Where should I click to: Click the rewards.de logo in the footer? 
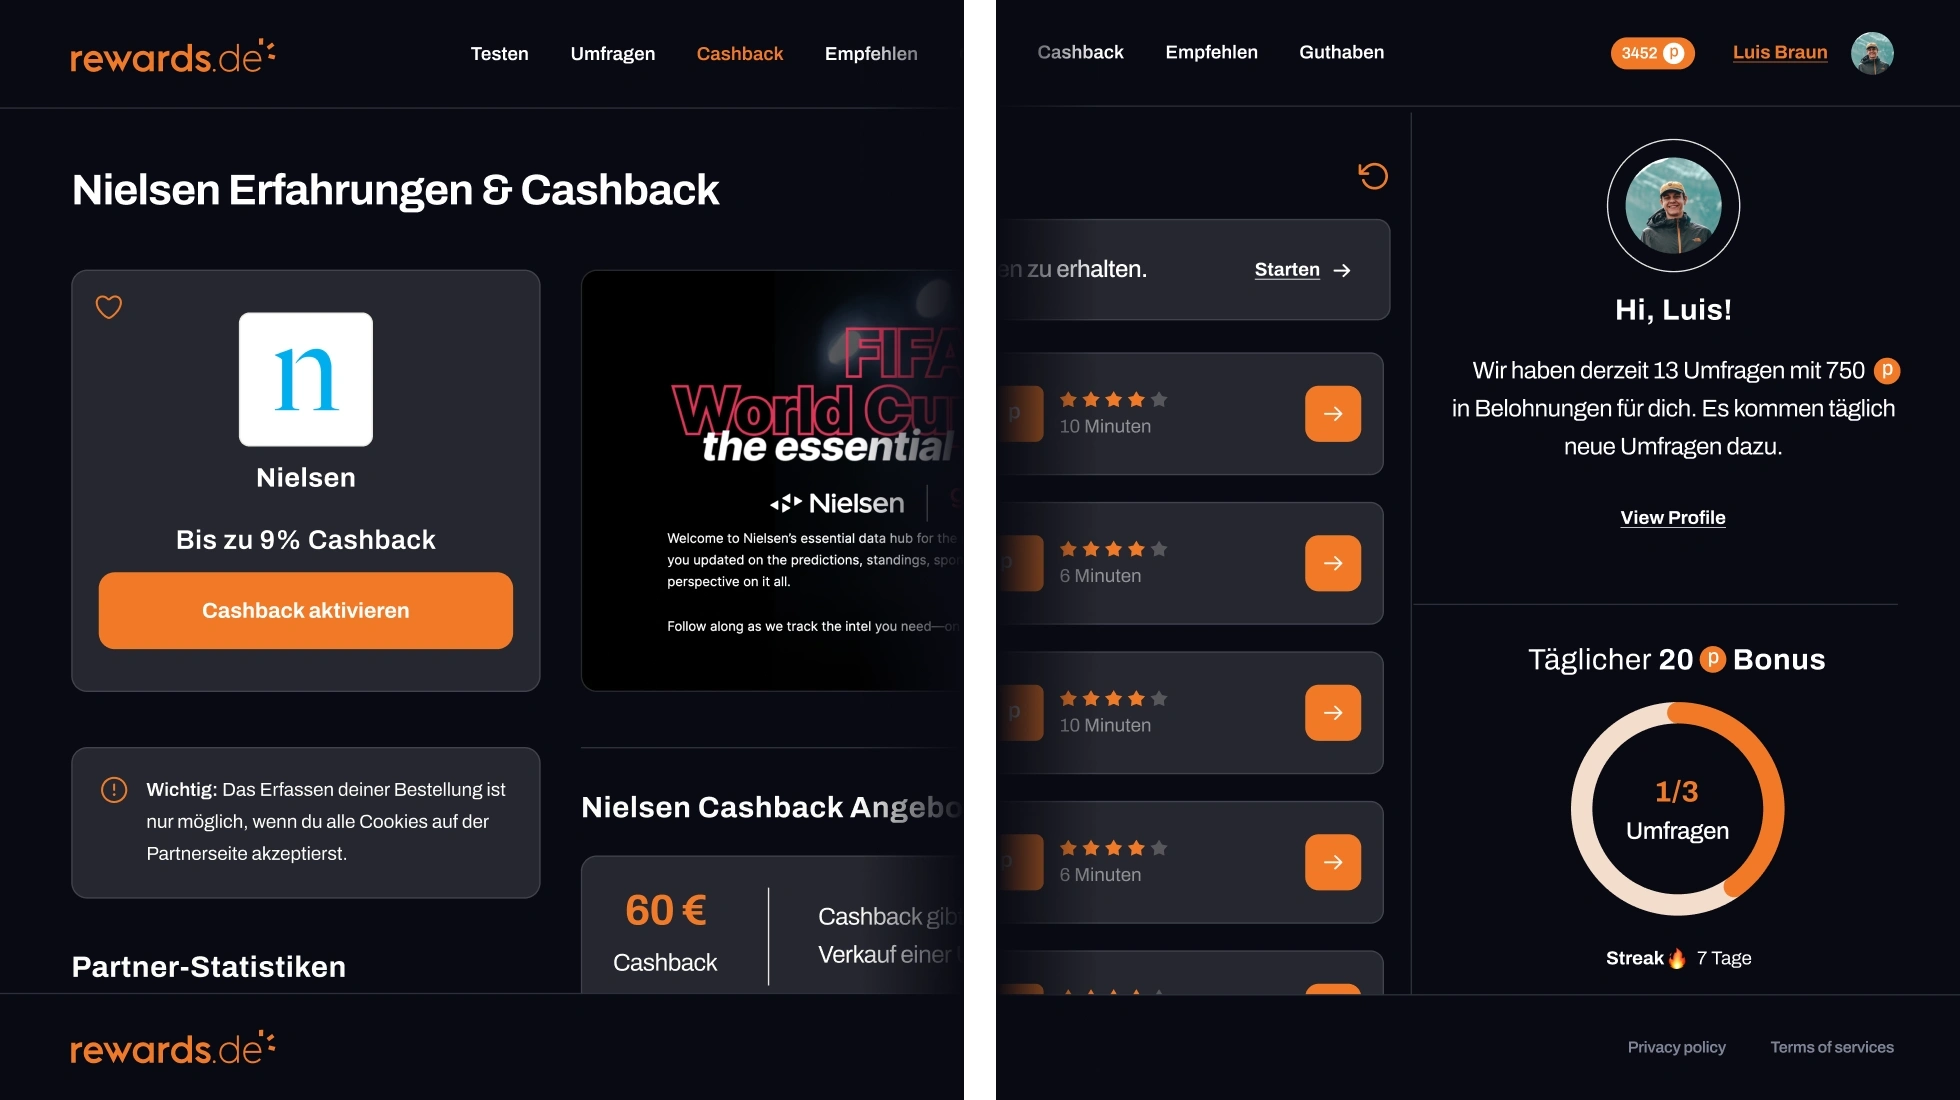pos(172,1048)
